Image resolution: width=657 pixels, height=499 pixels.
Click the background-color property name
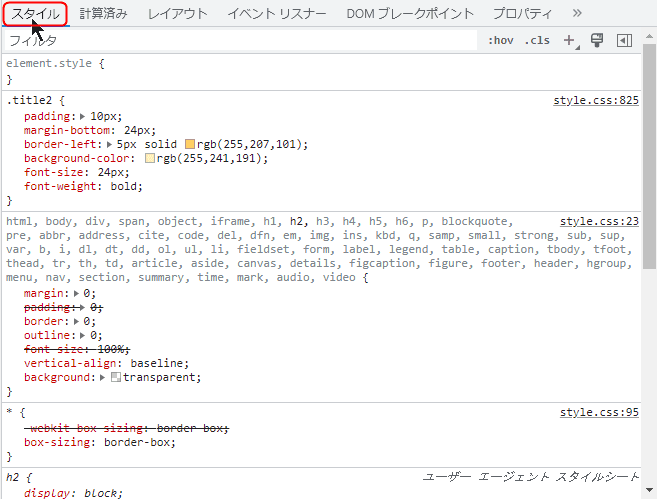pos(77,158)
